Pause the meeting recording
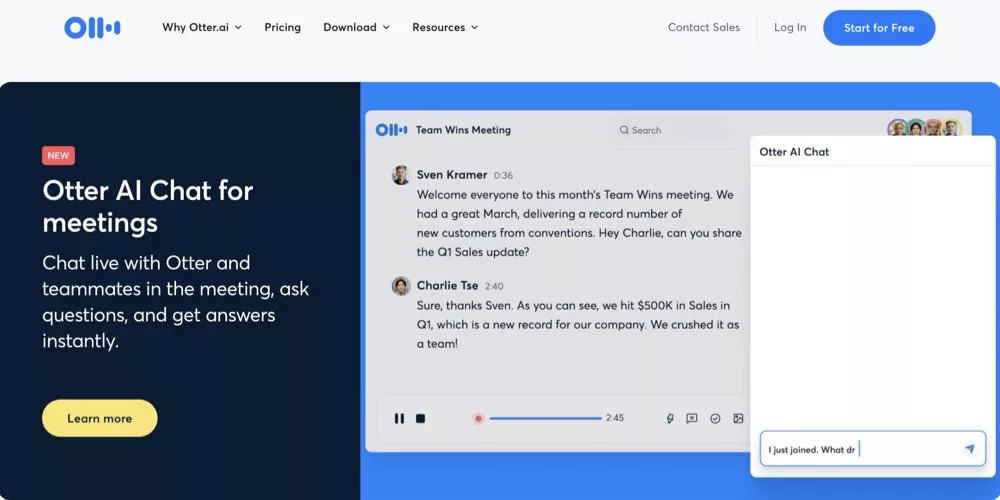 click(399, 418)
